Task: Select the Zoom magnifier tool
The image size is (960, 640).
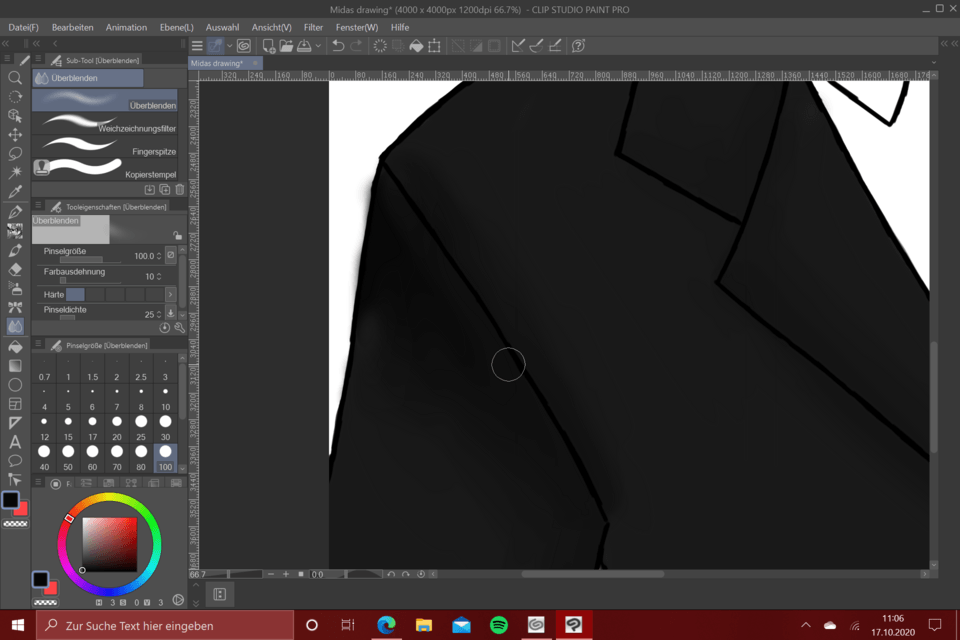Action: [x=15, y=77]
